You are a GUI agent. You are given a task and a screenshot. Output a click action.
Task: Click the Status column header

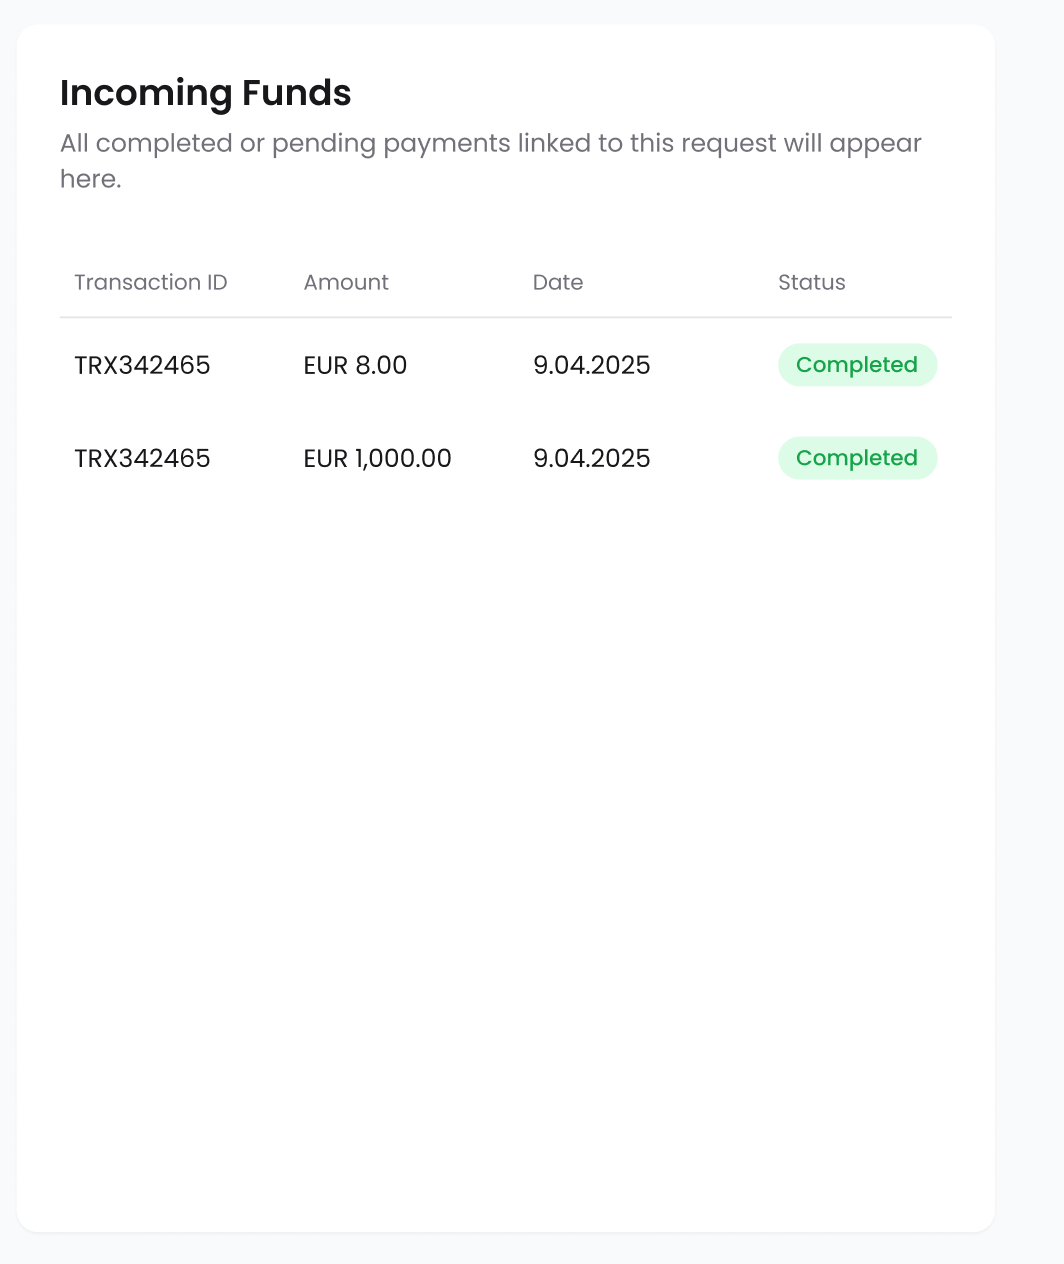(x=812, y=283)
